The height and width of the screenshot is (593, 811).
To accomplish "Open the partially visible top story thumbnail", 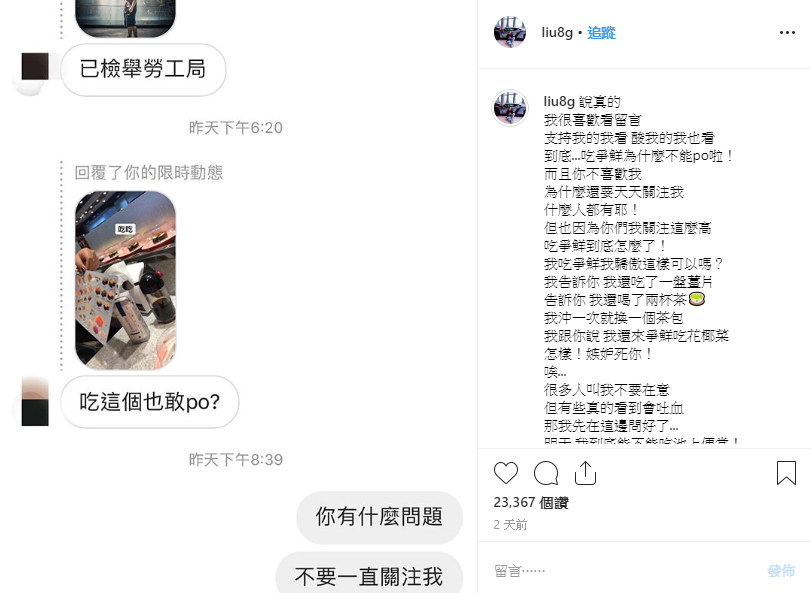I will (126, 19).
